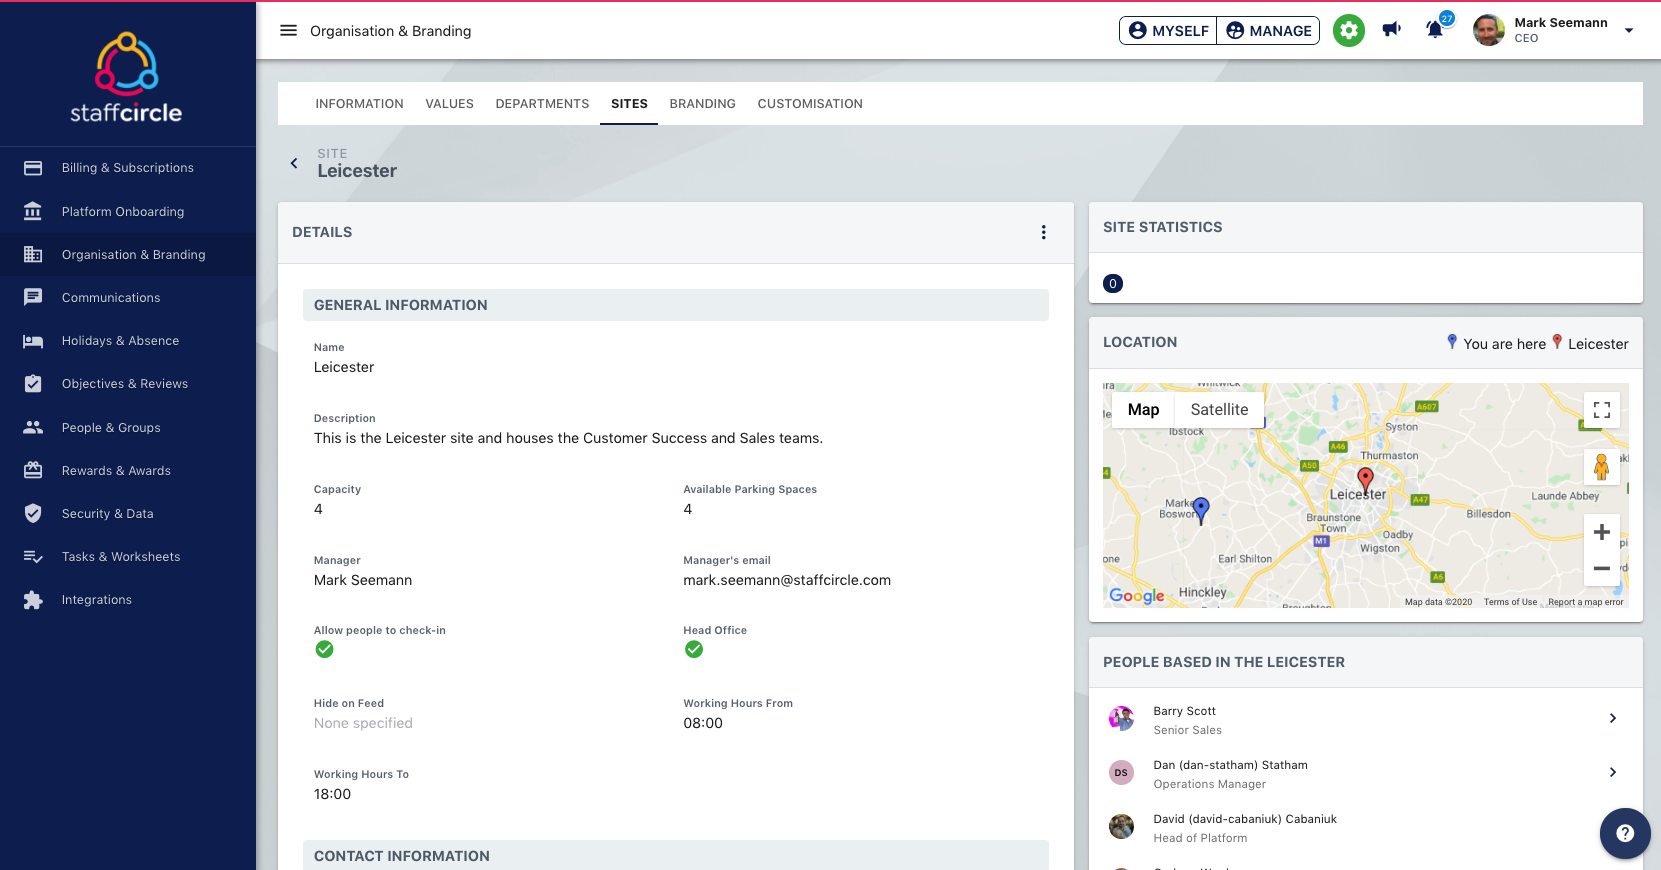The image size is (1661, 870).
Task: Click the Objectives & Reviews clipboard icon
Action: point(33,383)
